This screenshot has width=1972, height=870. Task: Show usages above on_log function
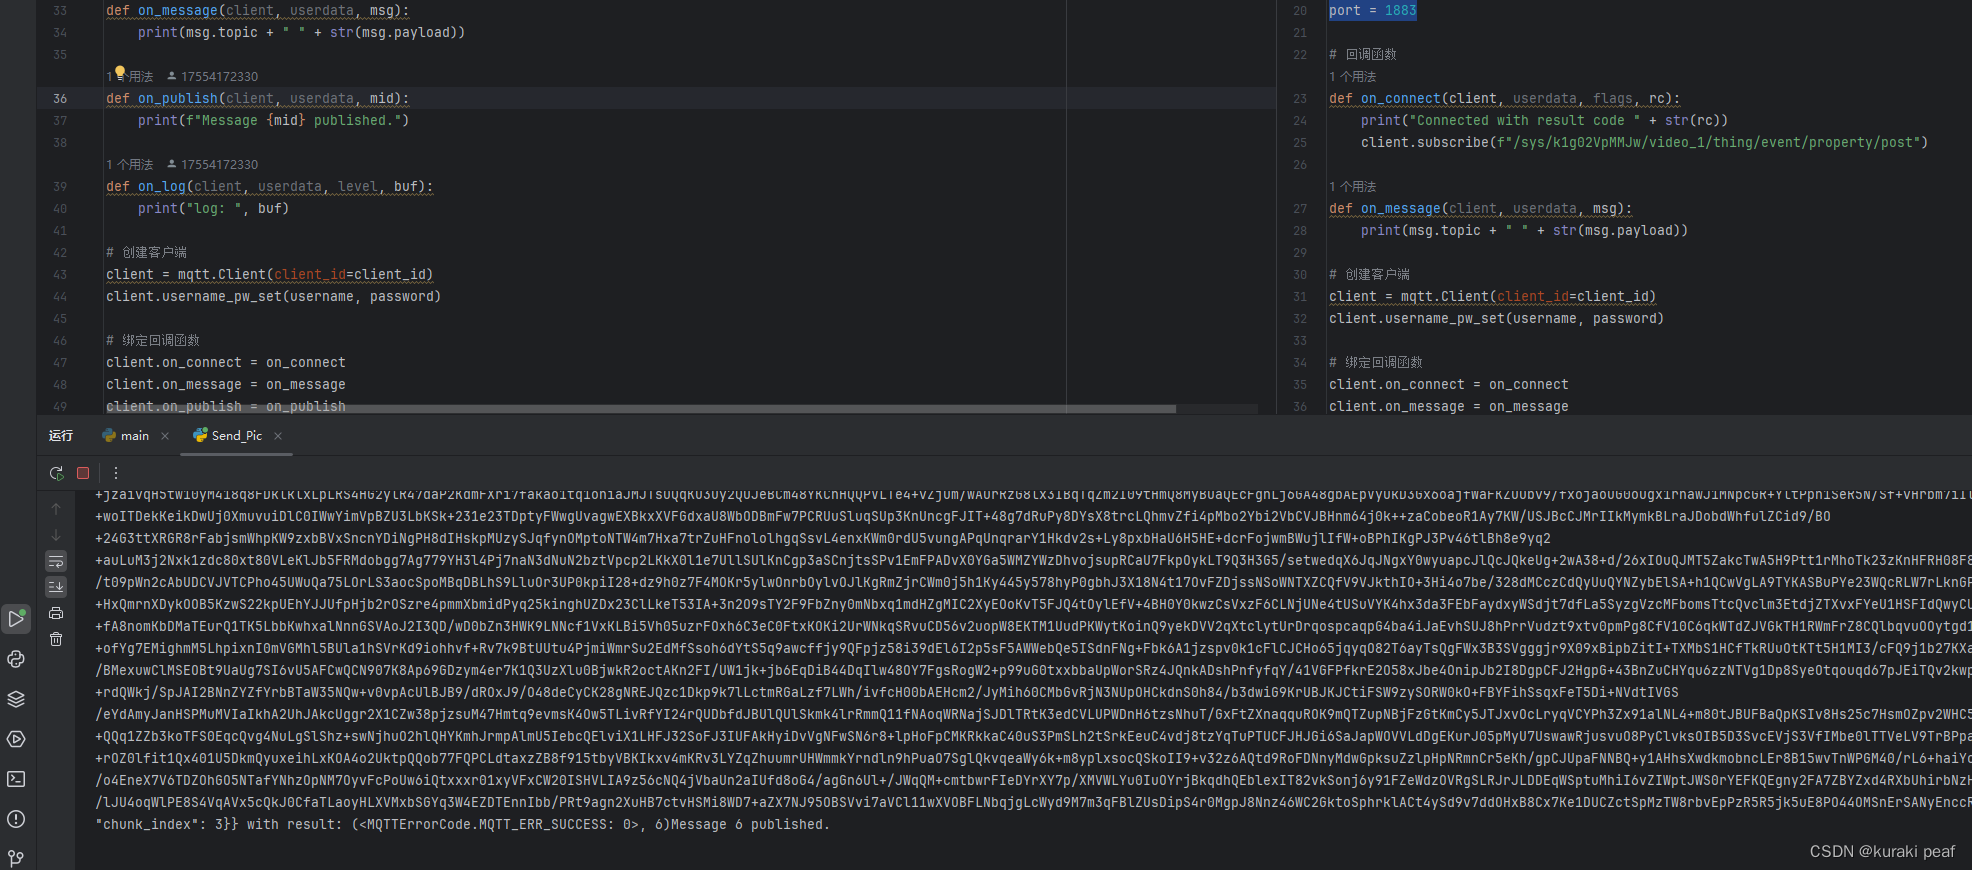pos(130,165)
